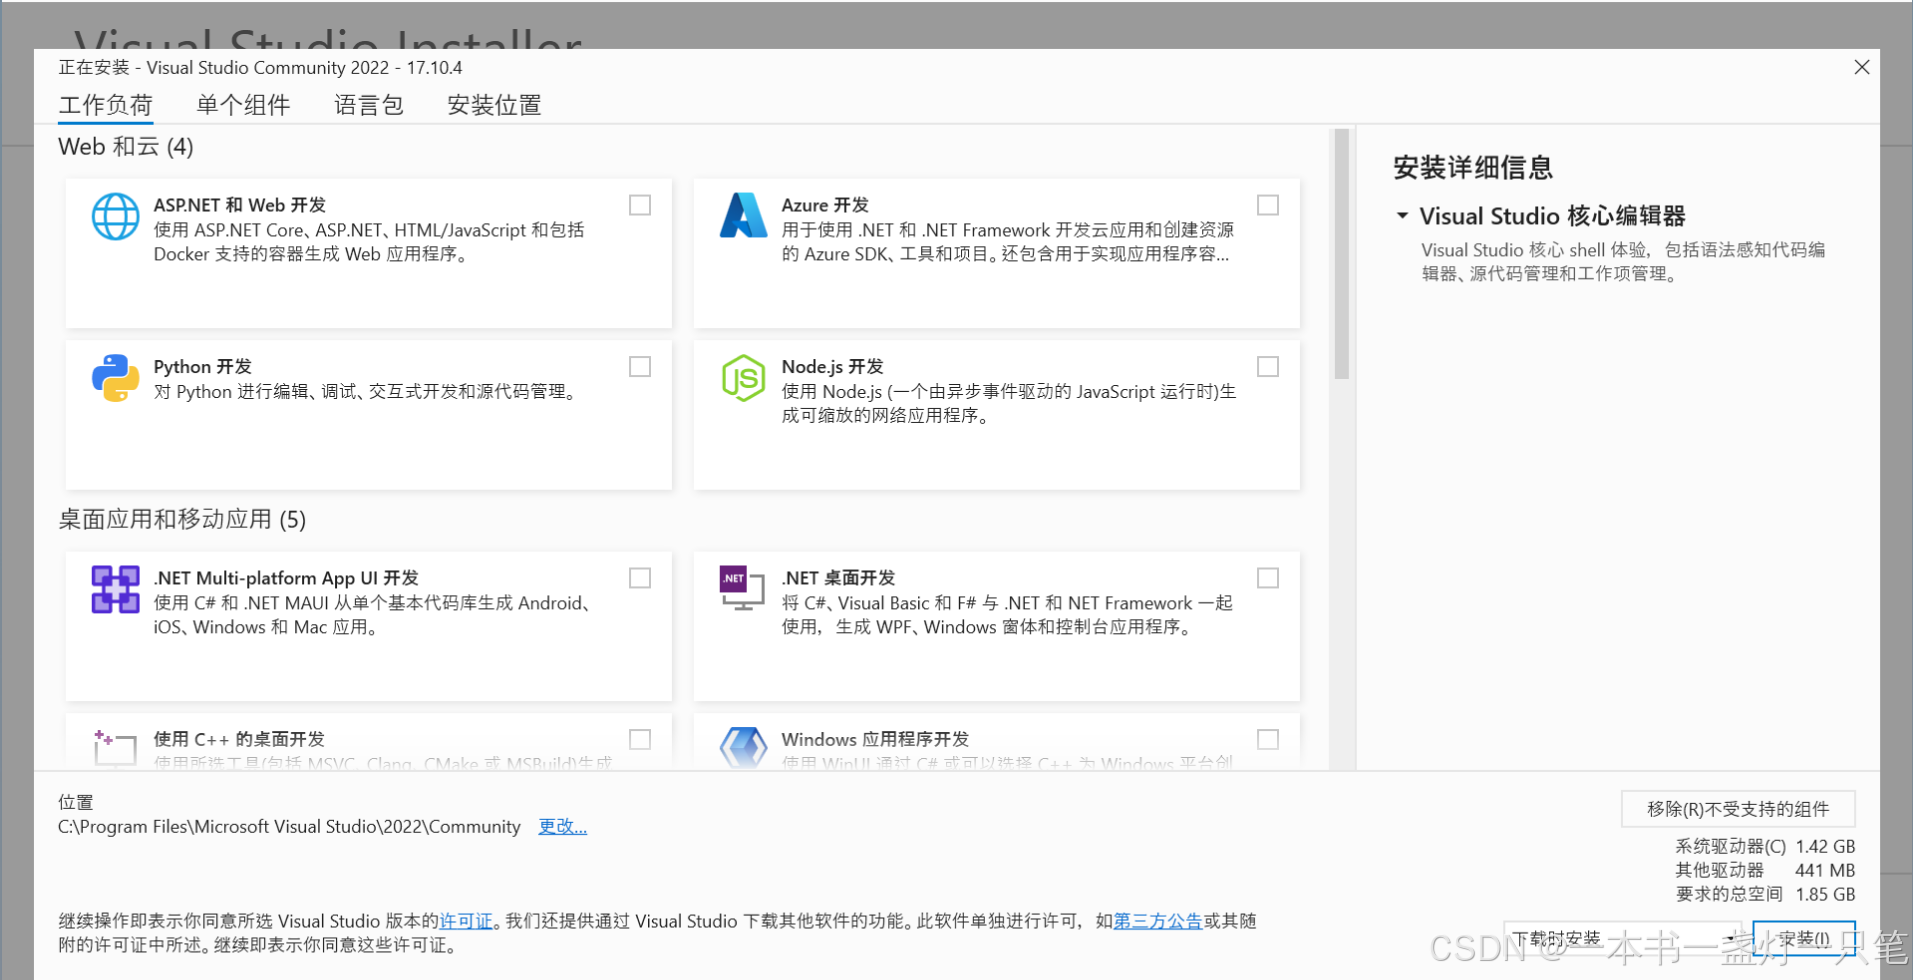Screen dimensions: 1913x980
Task: Click the 移除(R)不受支持的组件 button
Action: (x=1738, y=809)
